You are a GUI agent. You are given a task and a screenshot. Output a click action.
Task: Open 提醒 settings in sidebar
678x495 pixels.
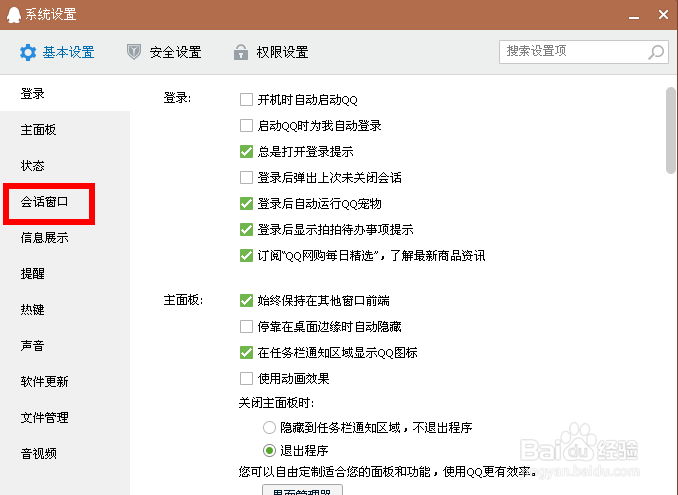(65, 273)
